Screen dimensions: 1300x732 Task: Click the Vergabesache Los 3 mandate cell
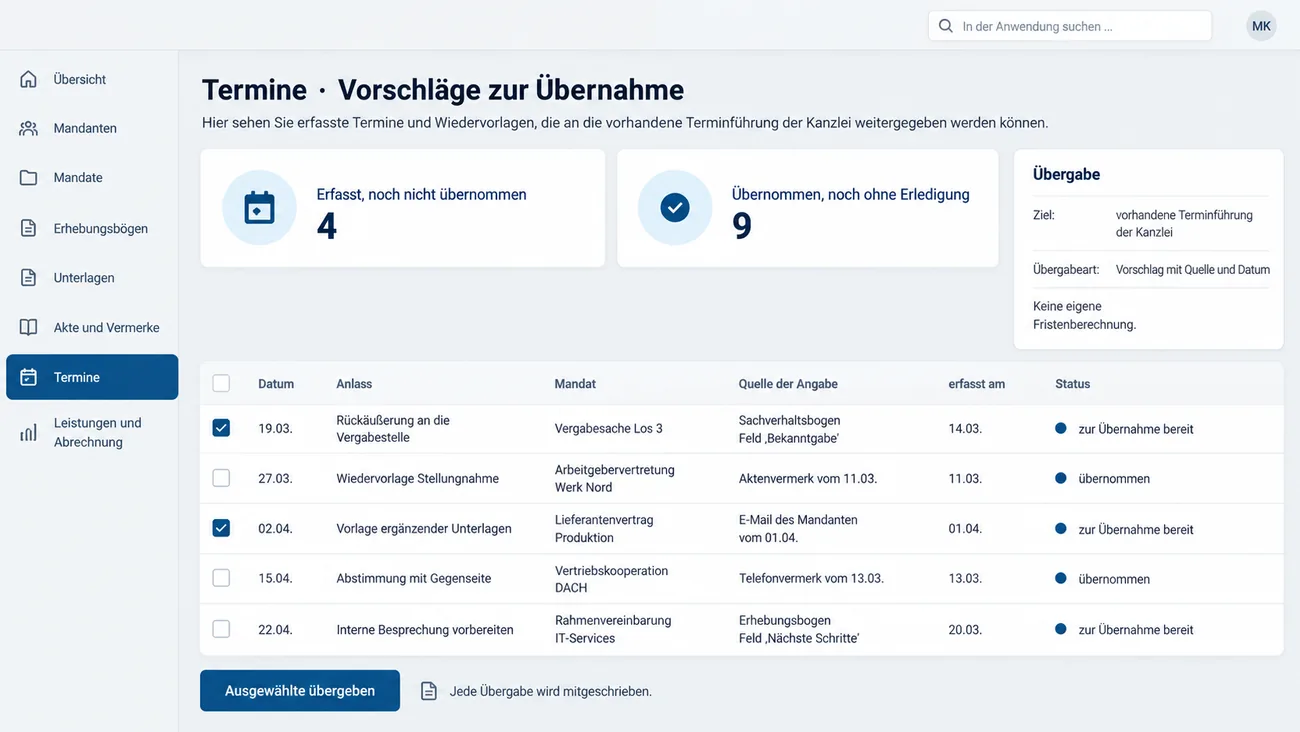click(609, 429)
